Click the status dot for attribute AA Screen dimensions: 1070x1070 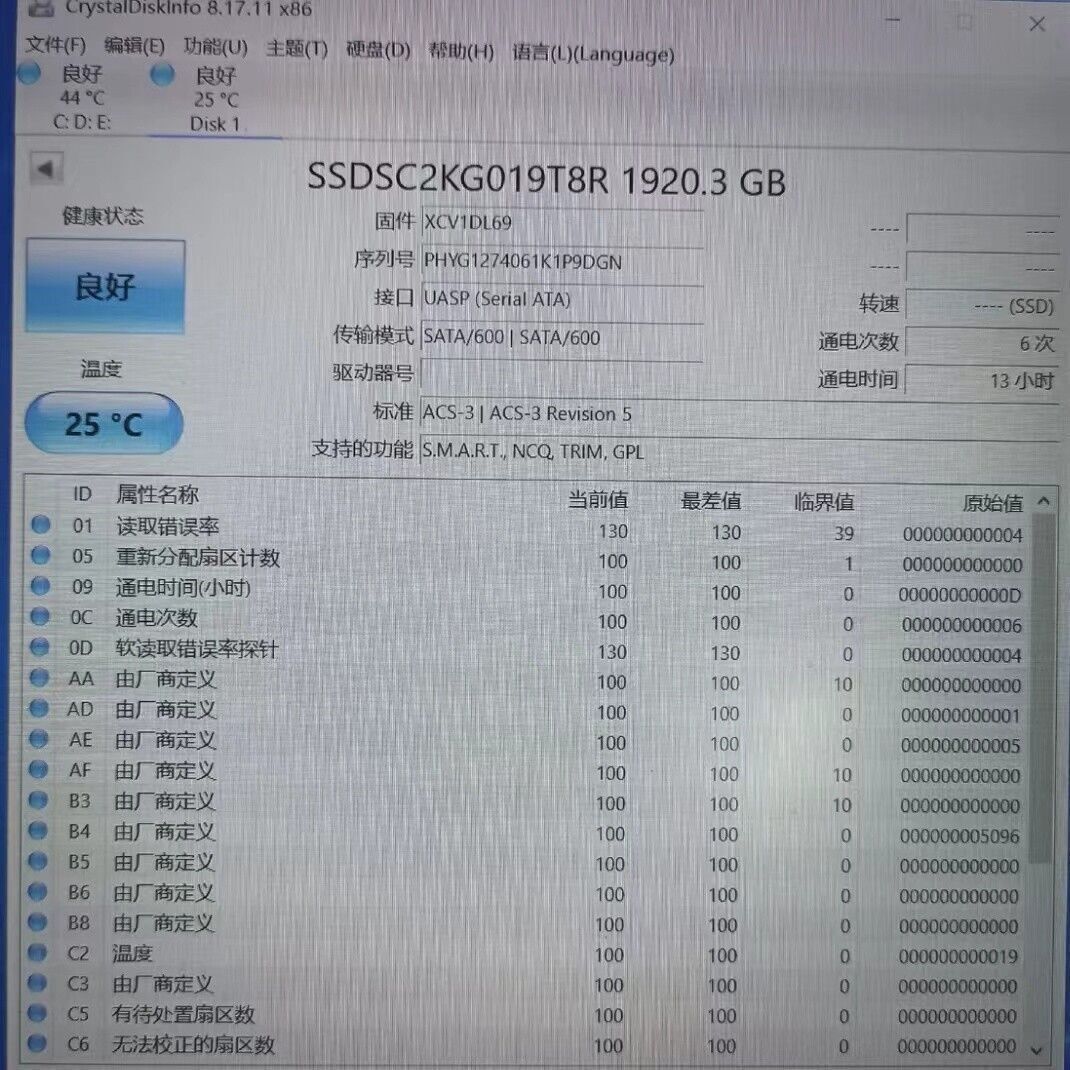pos(40,677)
